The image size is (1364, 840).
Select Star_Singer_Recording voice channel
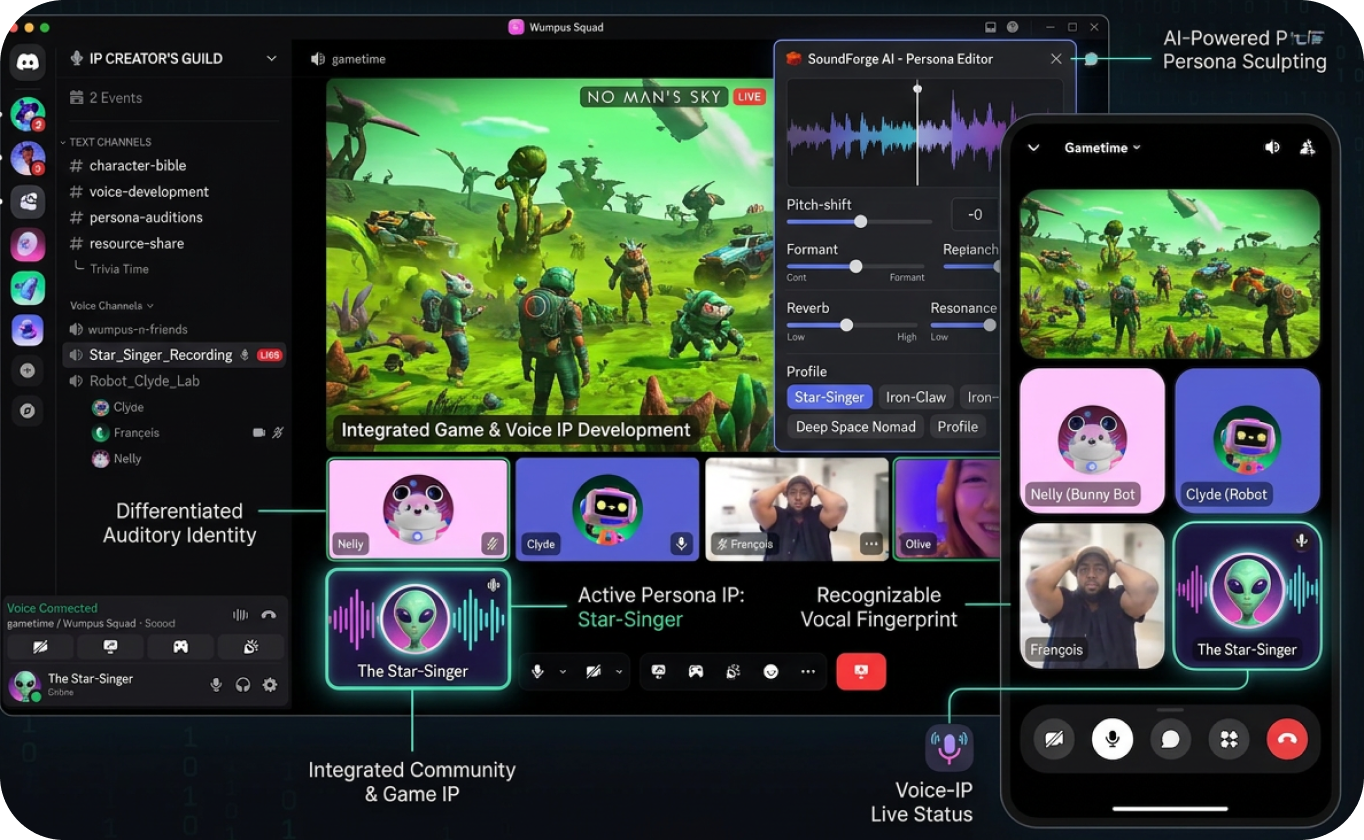coord(174,355)
